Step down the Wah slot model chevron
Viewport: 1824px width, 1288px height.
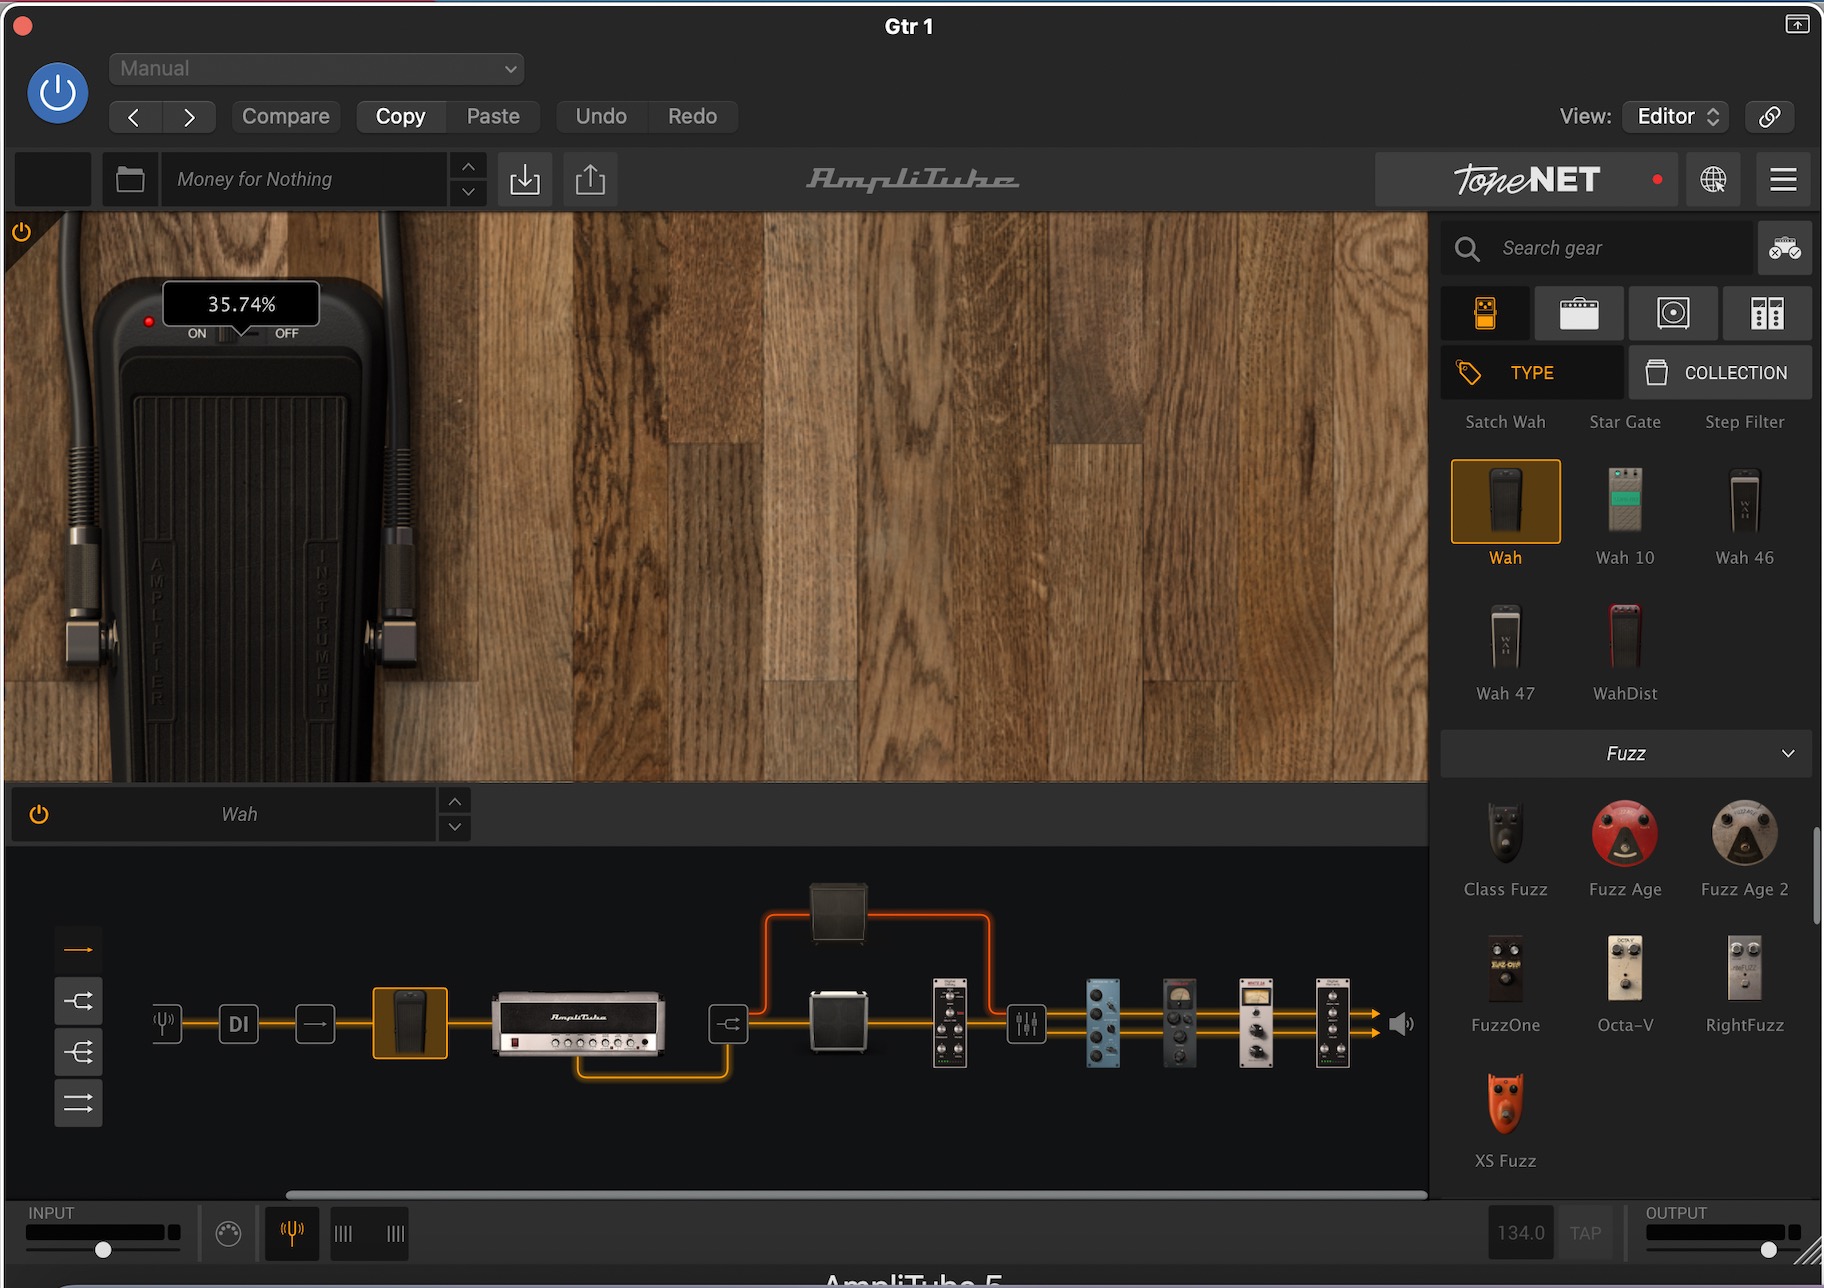455,827
